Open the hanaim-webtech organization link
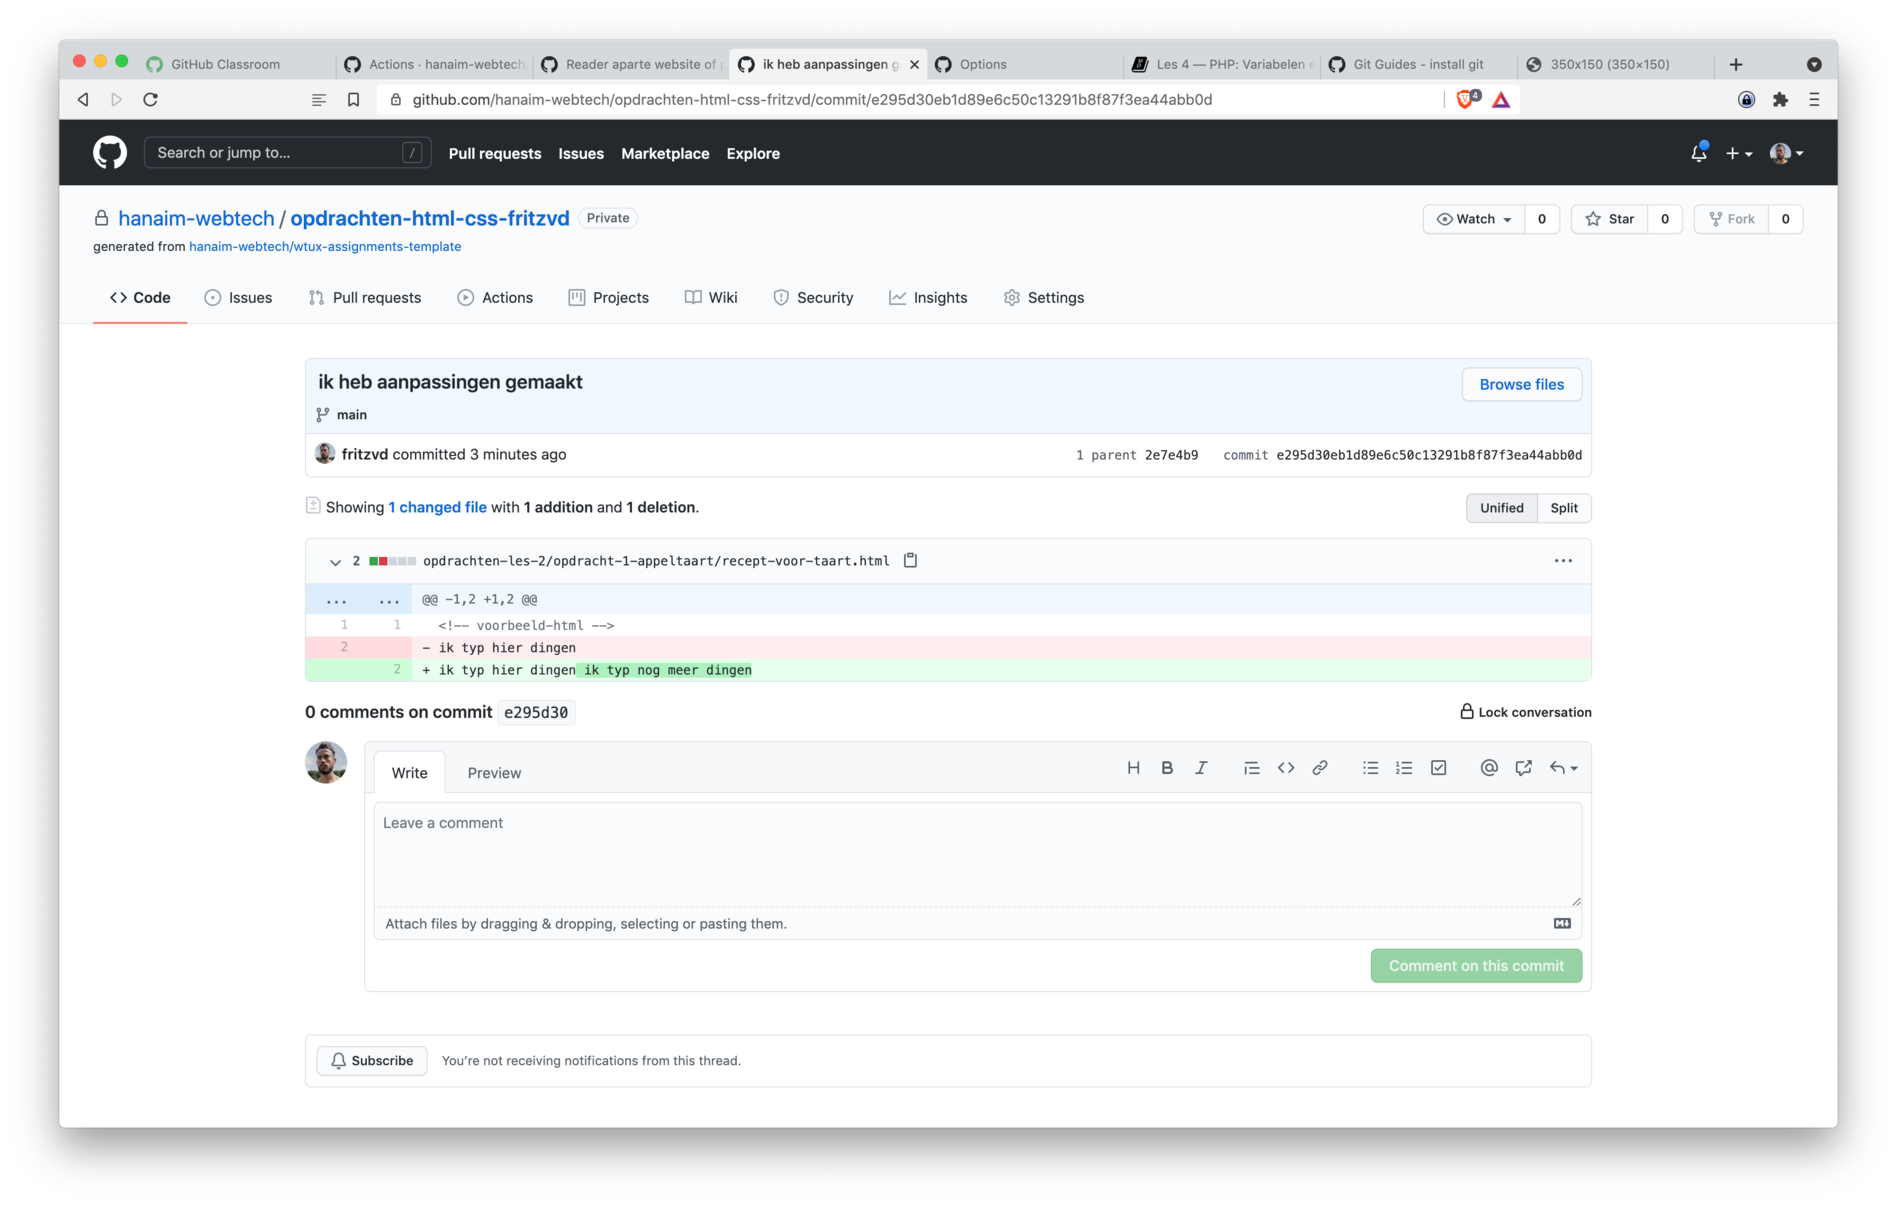 pyautogui.click(x=196, y=218)
